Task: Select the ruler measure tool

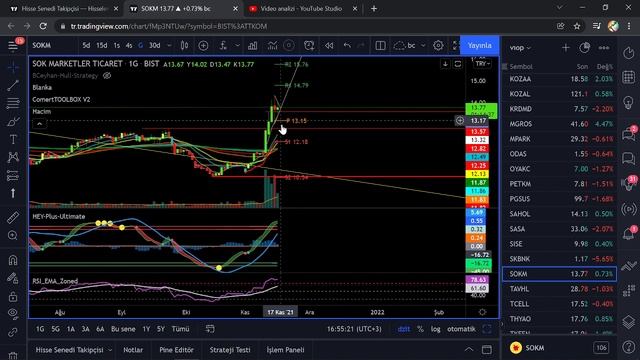Action: 13,218
